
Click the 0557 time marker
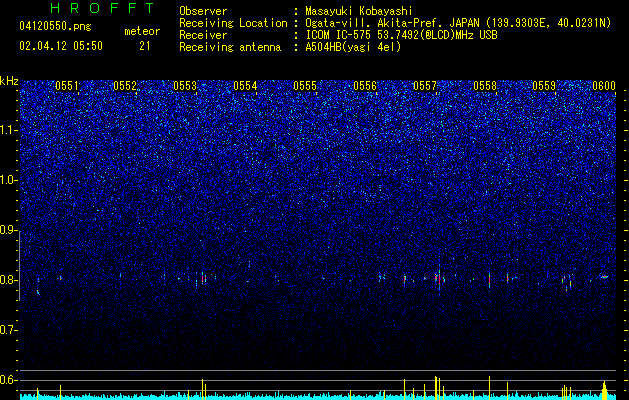pos(425,86)
